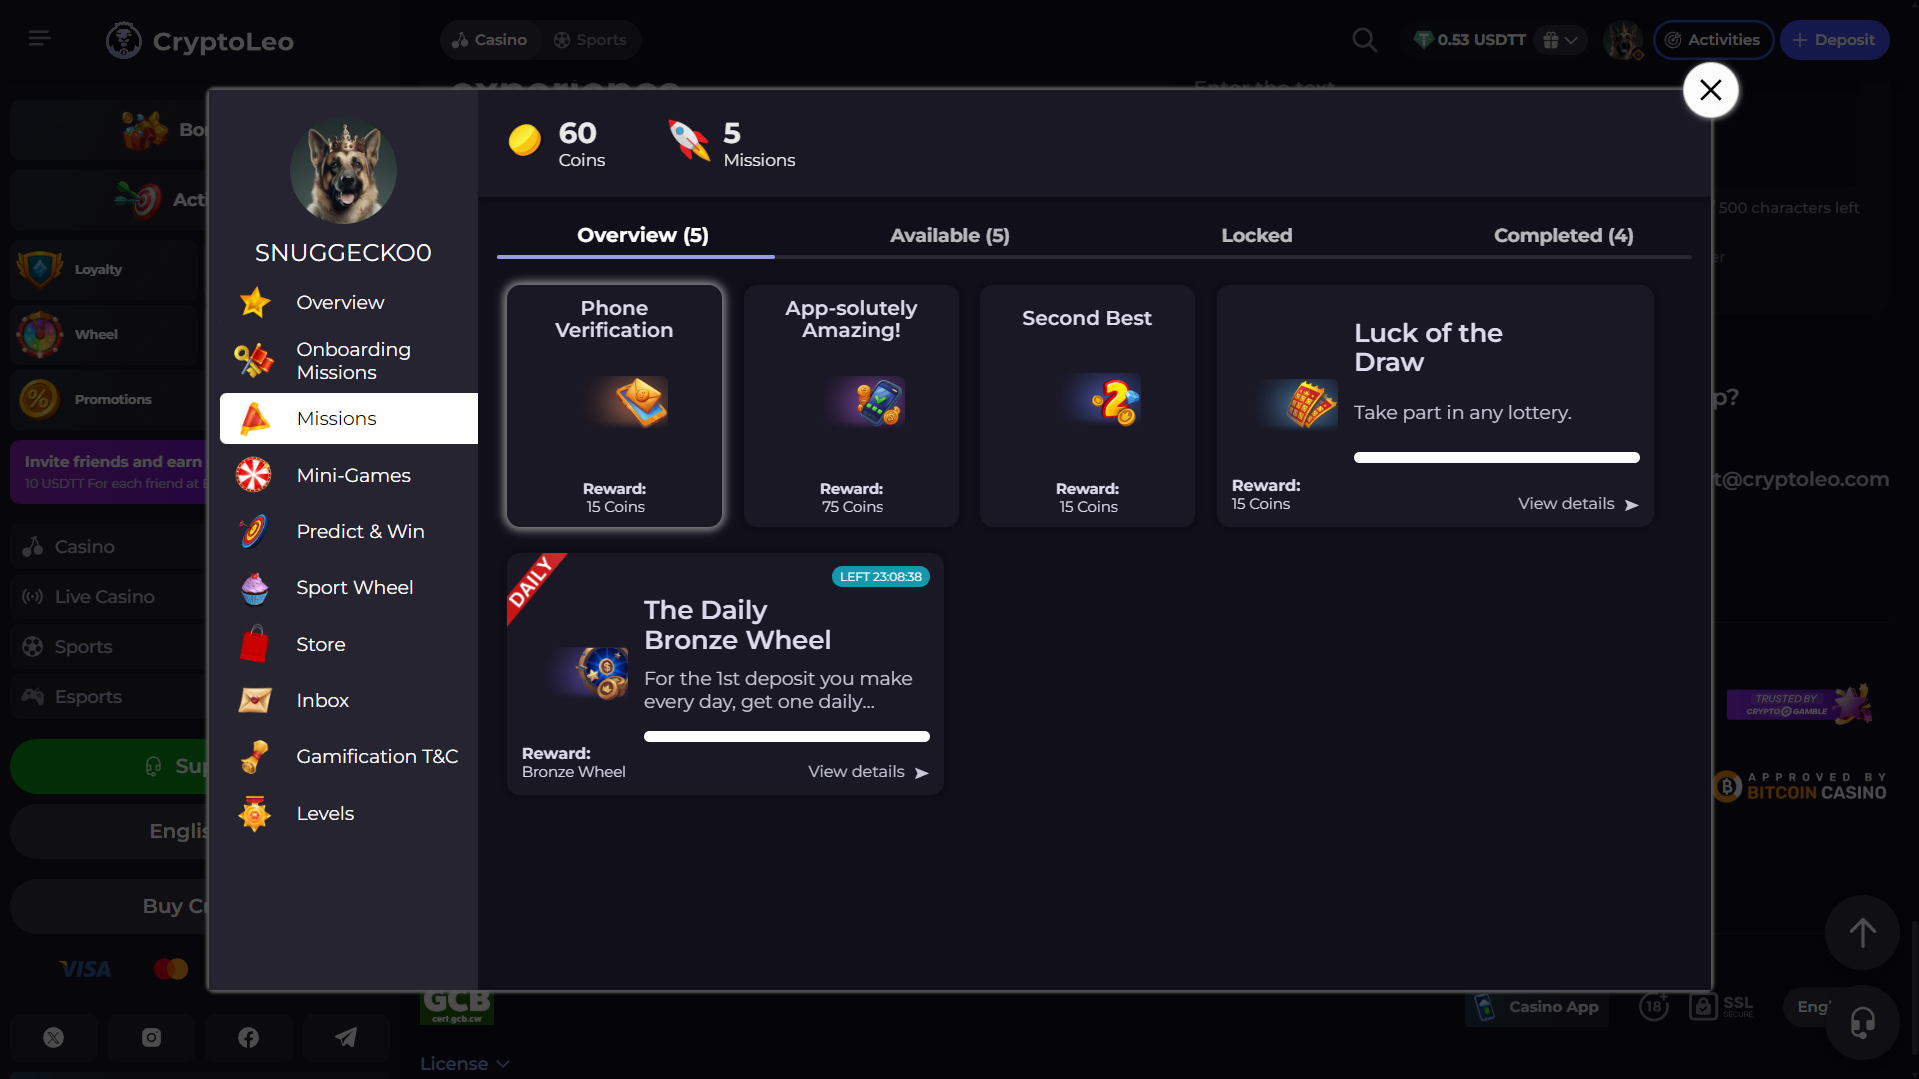
Task: Click the Inbox envelope icon
Action: click(x=254, y=700)
